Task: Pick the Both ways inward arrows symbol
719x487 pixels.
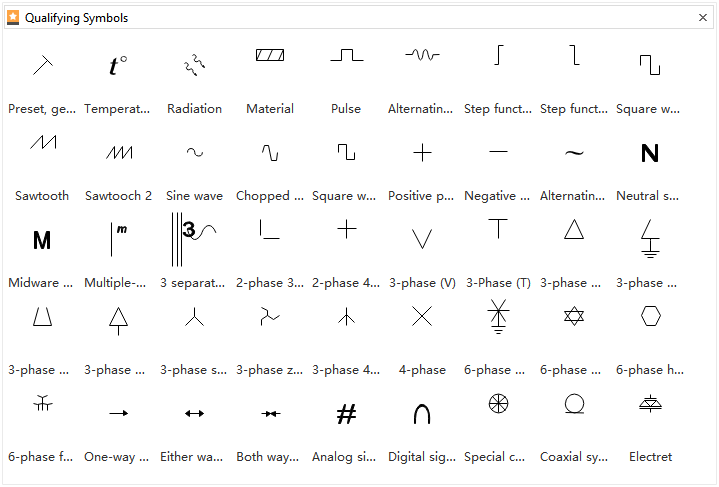Action: [271, 414]
